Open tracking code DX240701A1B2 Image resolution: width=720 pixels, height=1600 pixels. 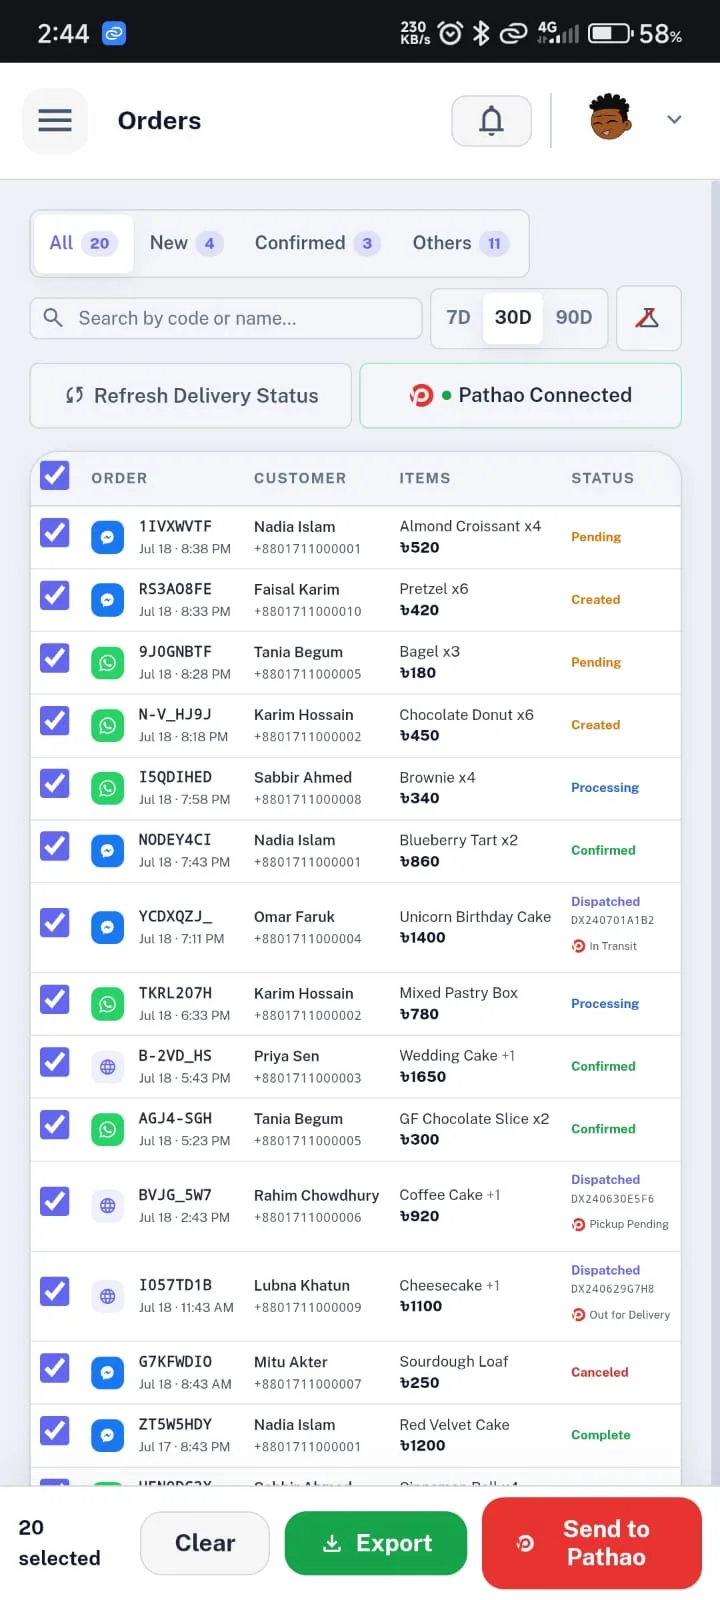[x=612, y=920]
